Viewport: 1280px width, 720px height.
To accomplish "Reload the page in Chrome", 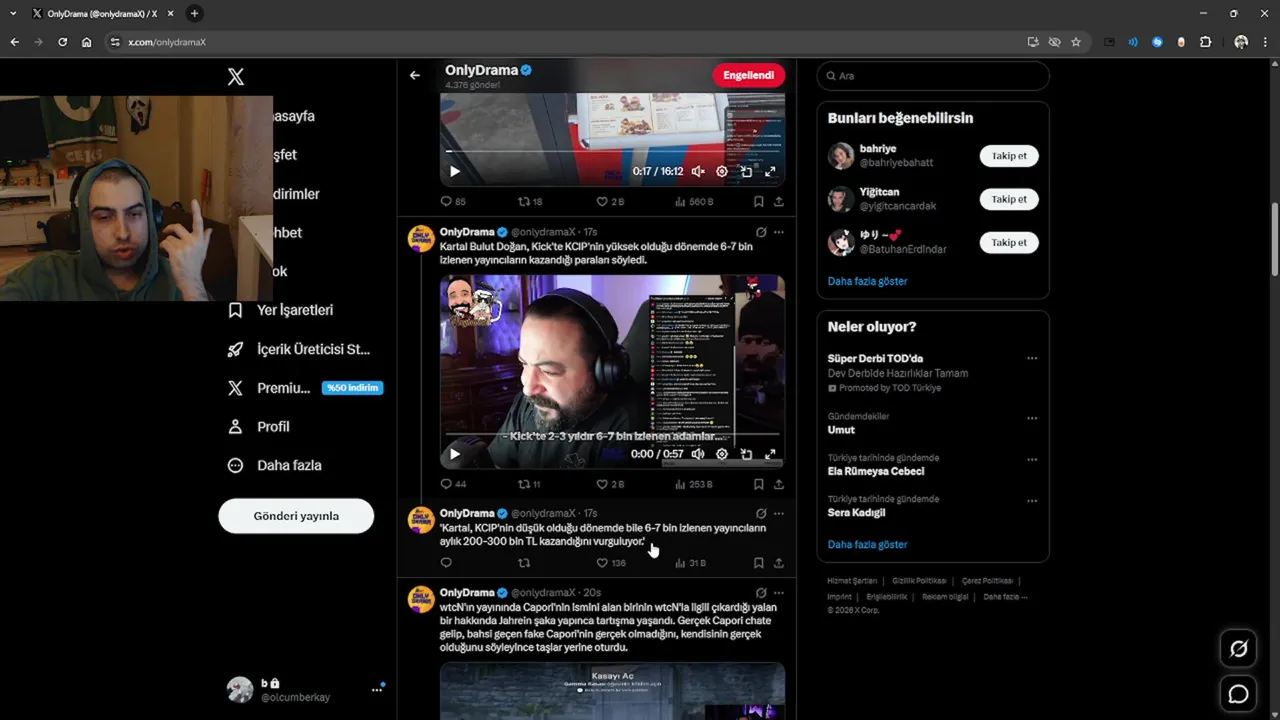I will click(x=62, y=42).
